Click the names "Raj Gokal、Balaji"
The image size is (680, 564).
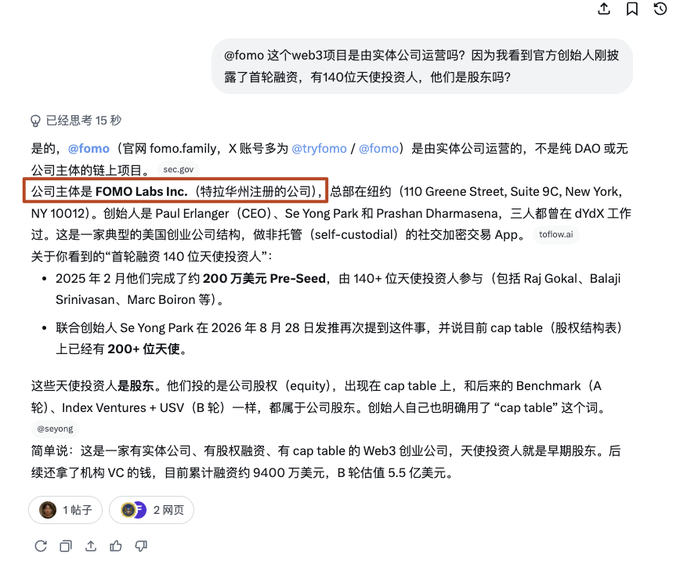pos(572,278)
